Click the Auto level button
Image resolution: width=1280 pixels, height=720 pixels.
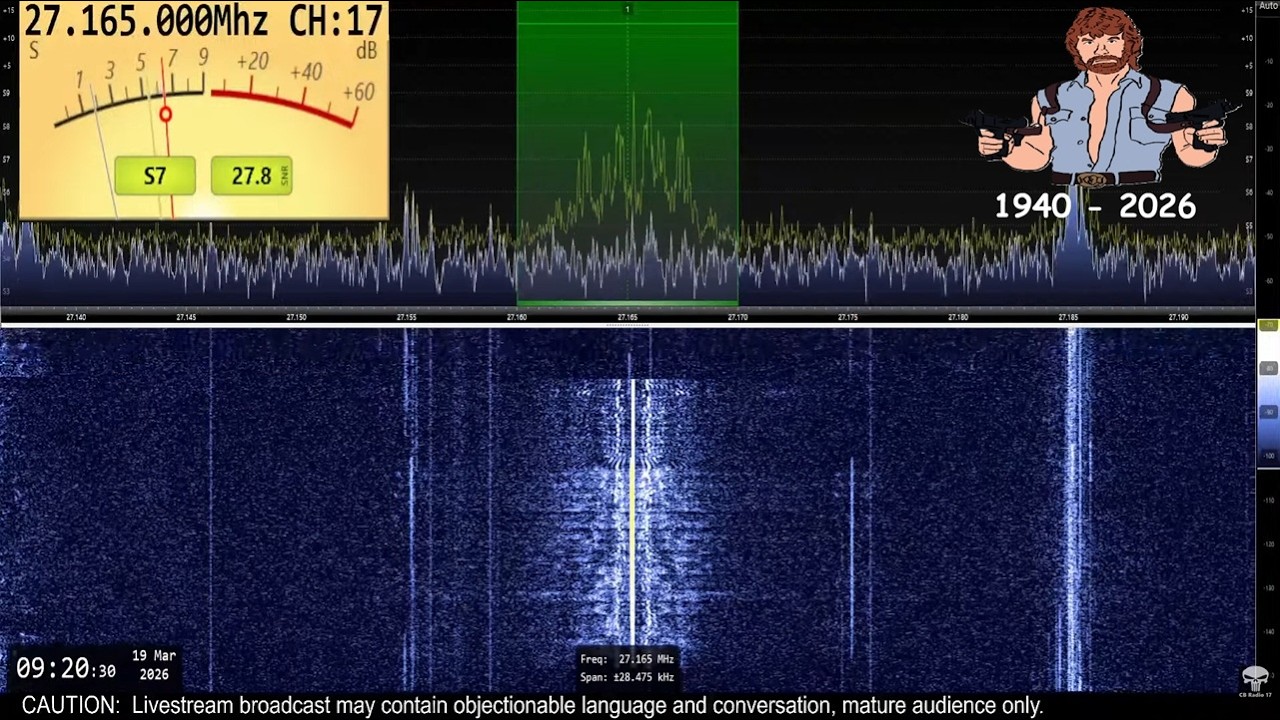point(1268,6)
